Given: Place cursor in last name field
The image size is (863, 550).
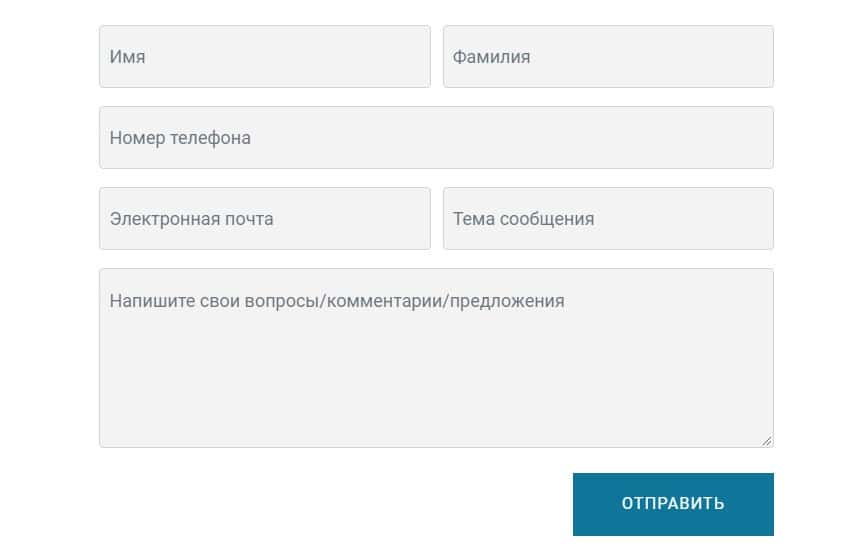Looking at the screenshot, I should 608,57.
